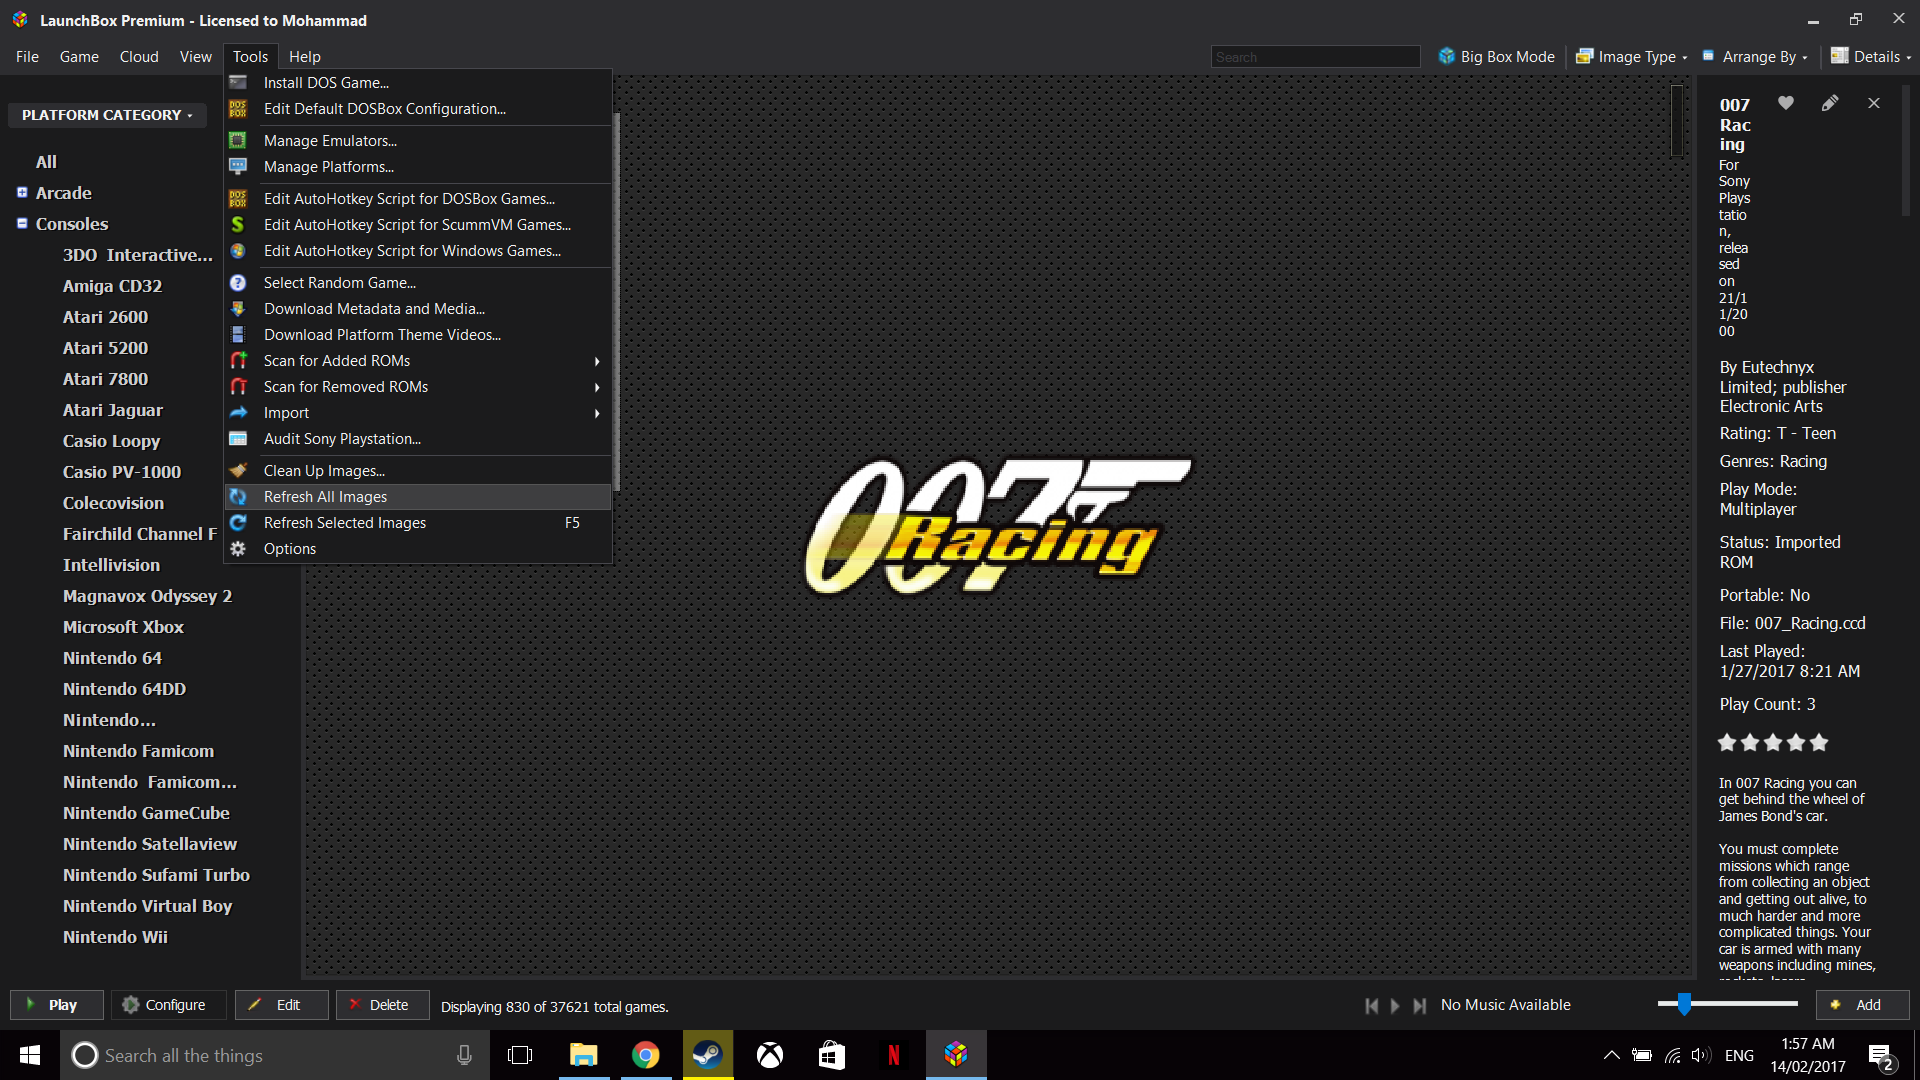Click the LaunchBox Search field

(x=1316, y=57)
